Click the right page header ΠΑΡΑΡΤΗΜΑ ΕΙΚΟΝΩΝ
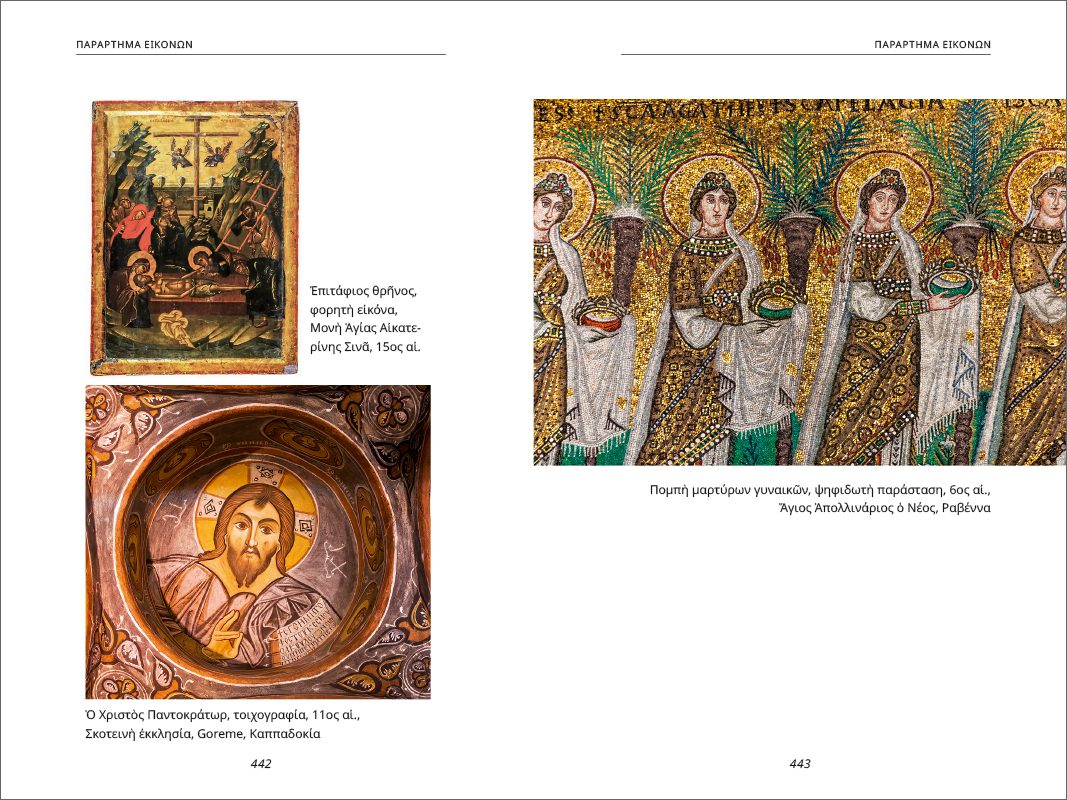Image resolution: width=1067 pixels, height=800 pixels. coord(931,45)
